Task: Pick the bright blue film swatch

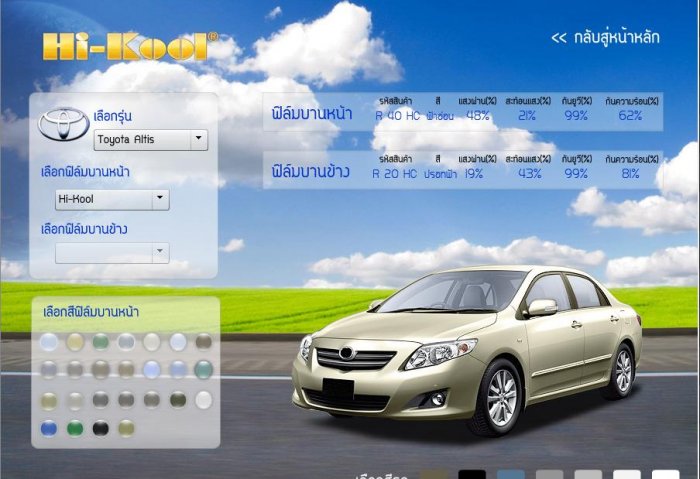Action: coord(49,429)
